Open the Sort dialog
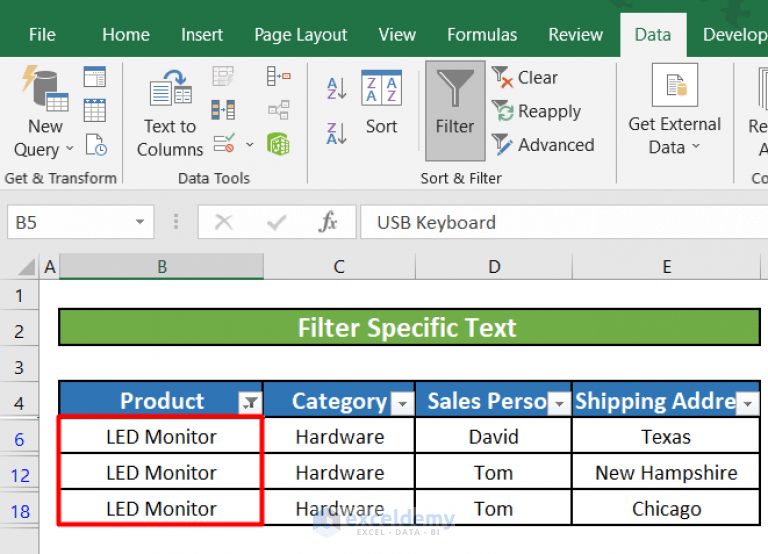 coord(382,102)
